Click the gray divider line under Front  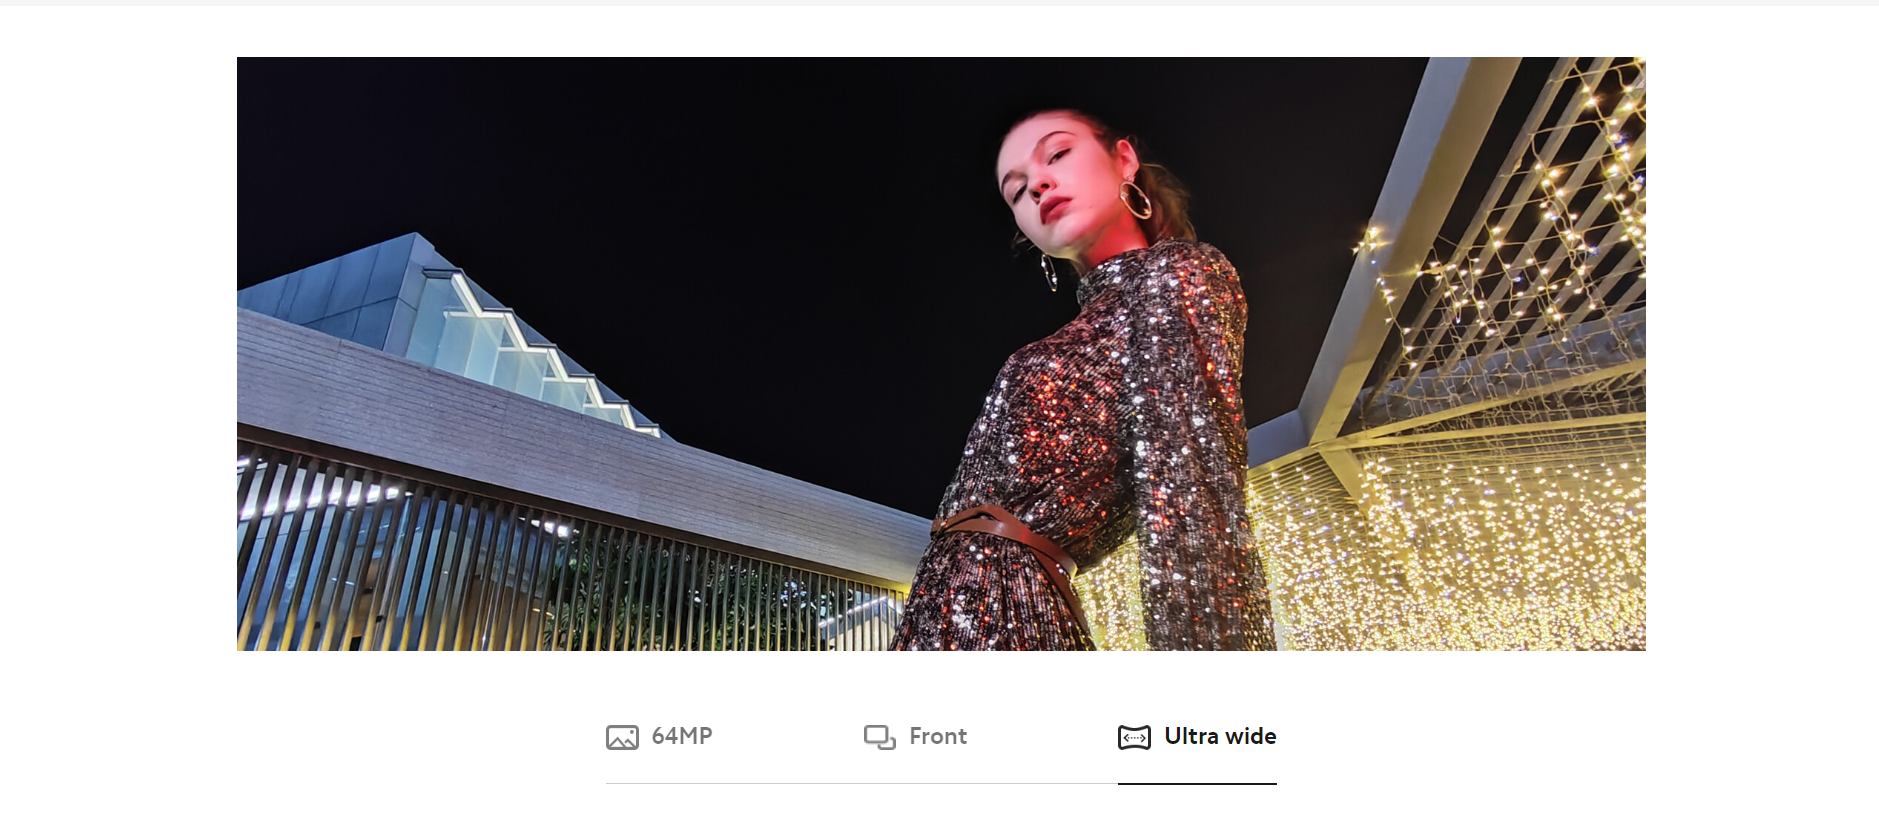point(862,783)
